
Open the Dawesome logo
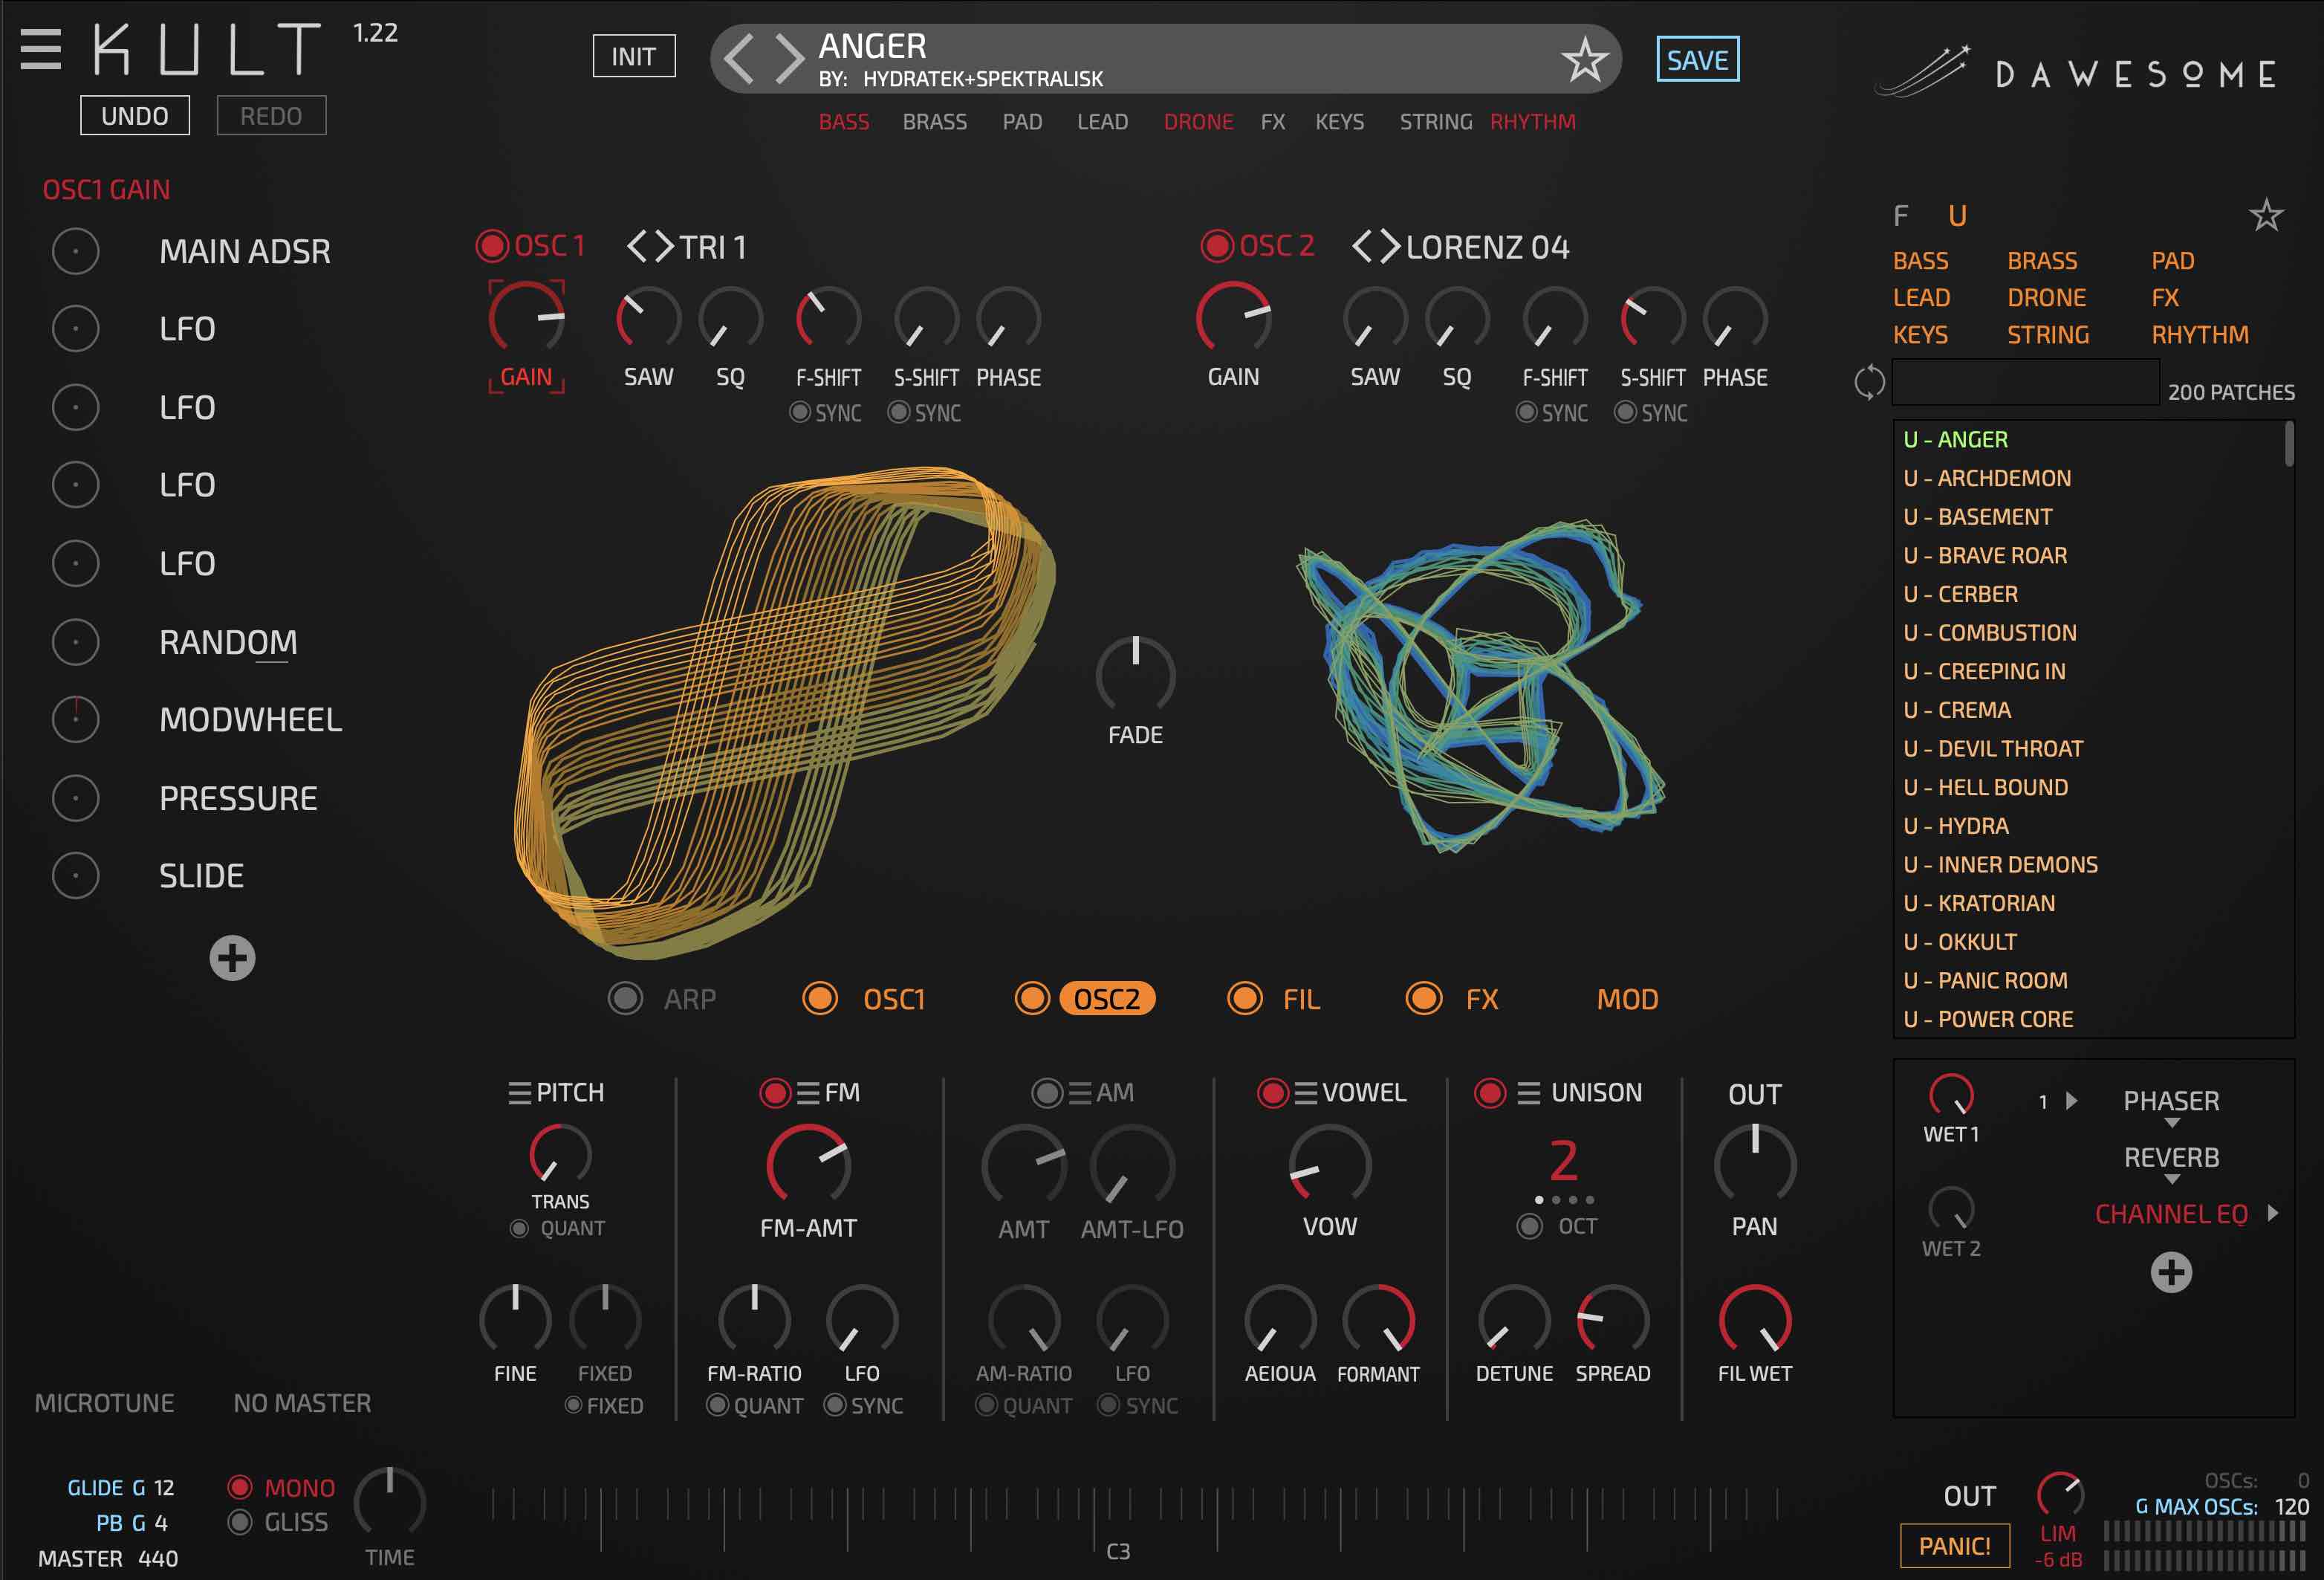[2075, 73]
